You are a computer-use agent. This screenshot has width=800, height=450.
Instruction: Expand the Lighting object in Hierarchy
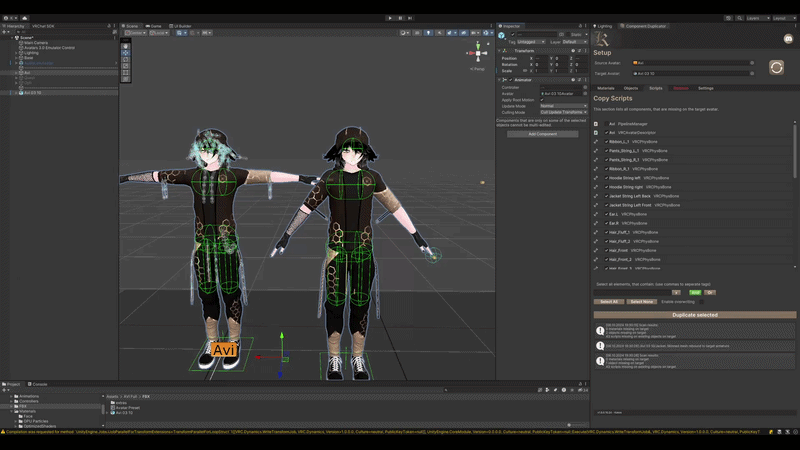click(16, 53)
